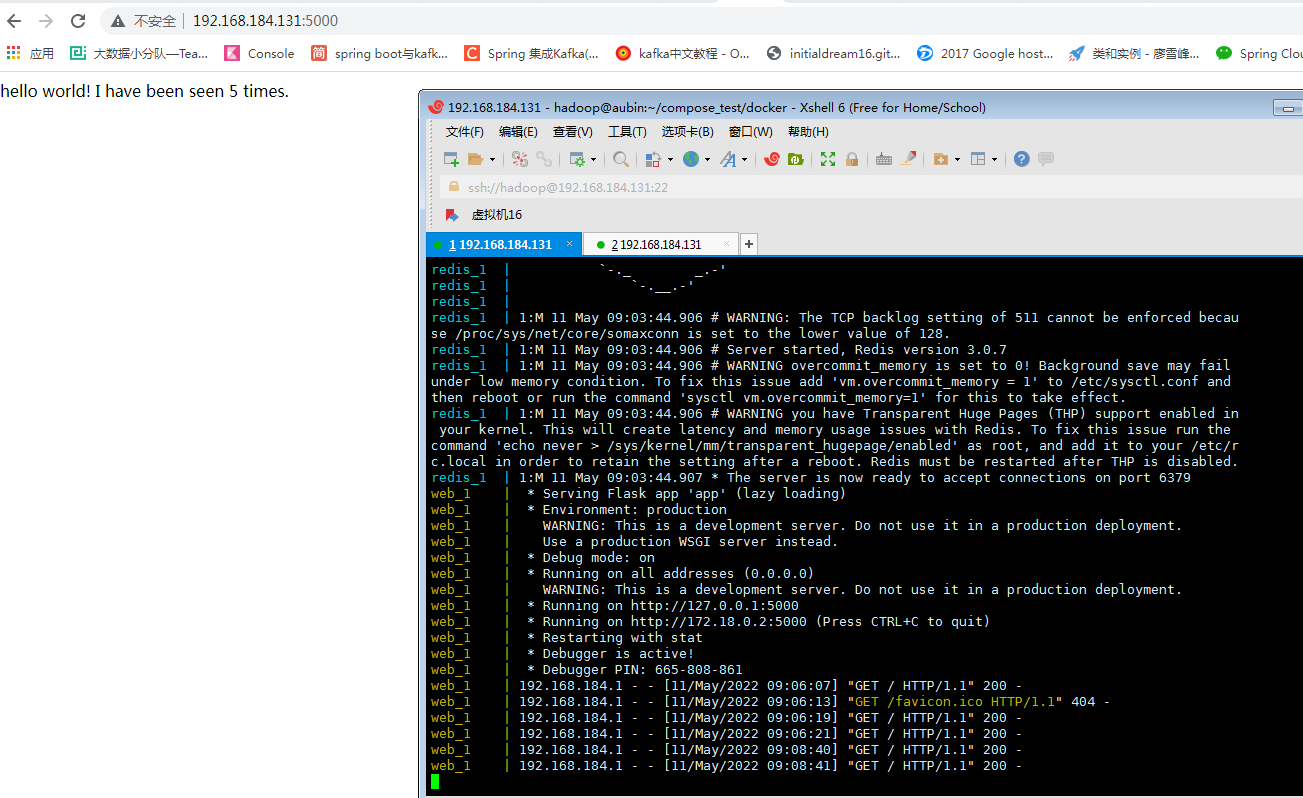Open the Spring 集成Kafka bookmark
This screenshot has width=1303, height=798.
[531, 53]
